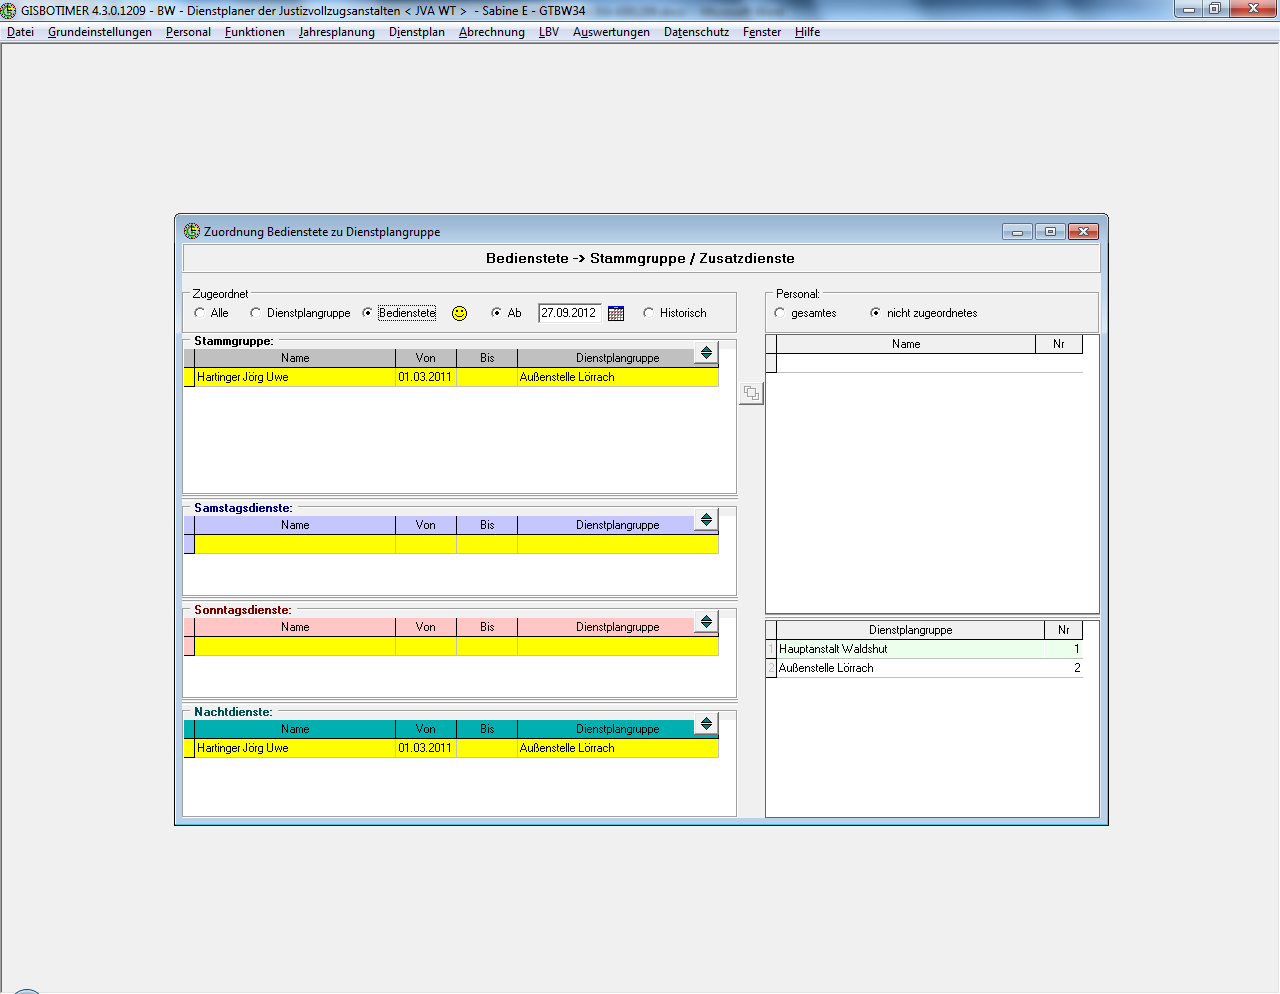Click the yellow smiley face icon

[x=460, y=314]
